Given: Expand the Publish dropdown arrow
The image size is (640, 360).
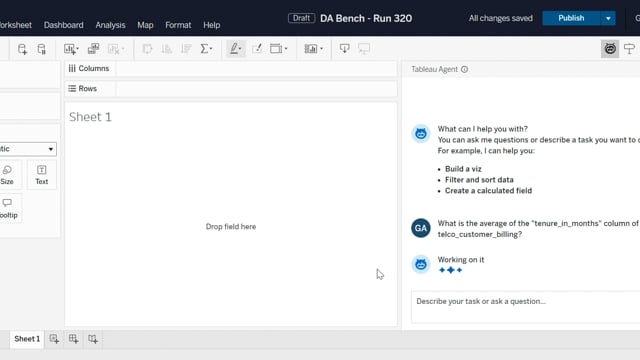Looking at the screenshot, I should click(608, 18).
